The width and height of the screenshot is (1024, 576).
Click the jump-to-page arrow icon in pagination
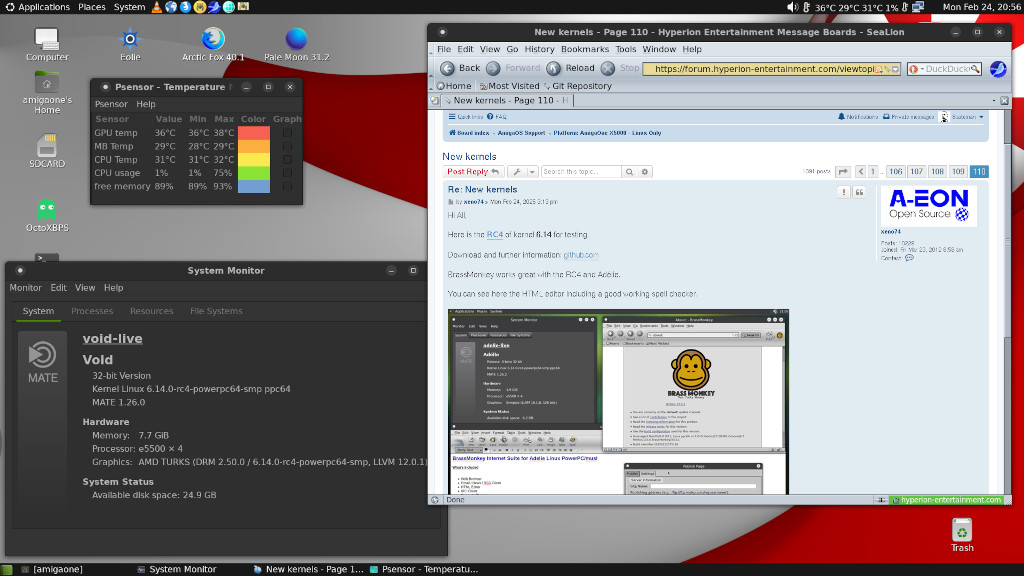point(843,172)
